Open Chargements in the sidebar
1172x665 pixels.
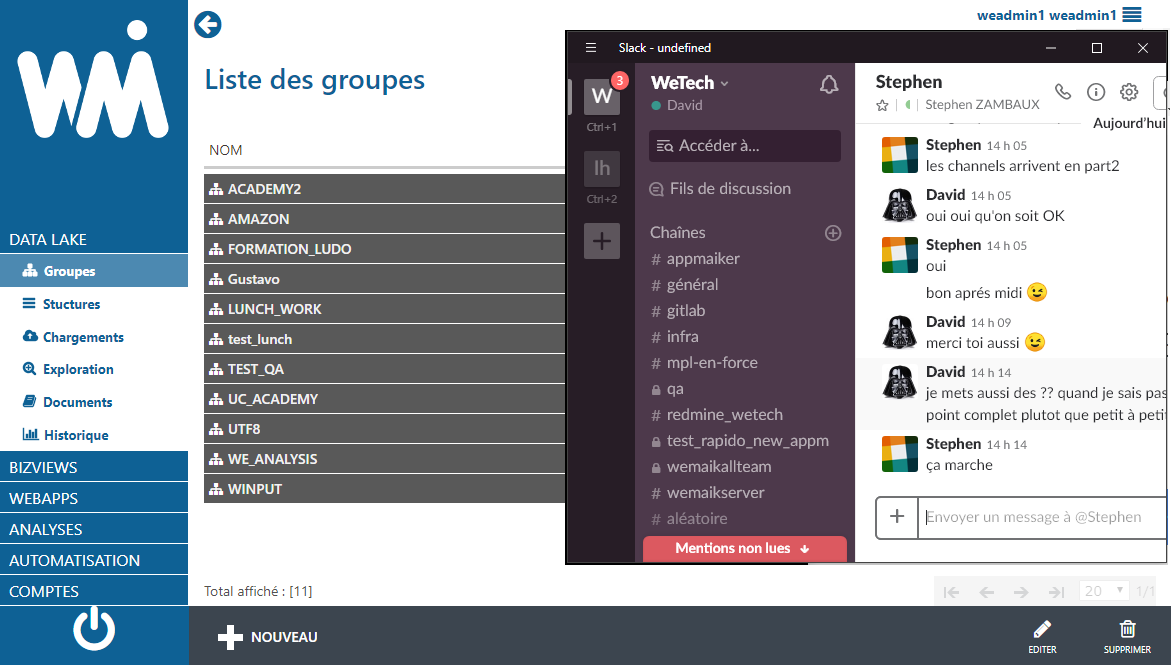point(83,338)
